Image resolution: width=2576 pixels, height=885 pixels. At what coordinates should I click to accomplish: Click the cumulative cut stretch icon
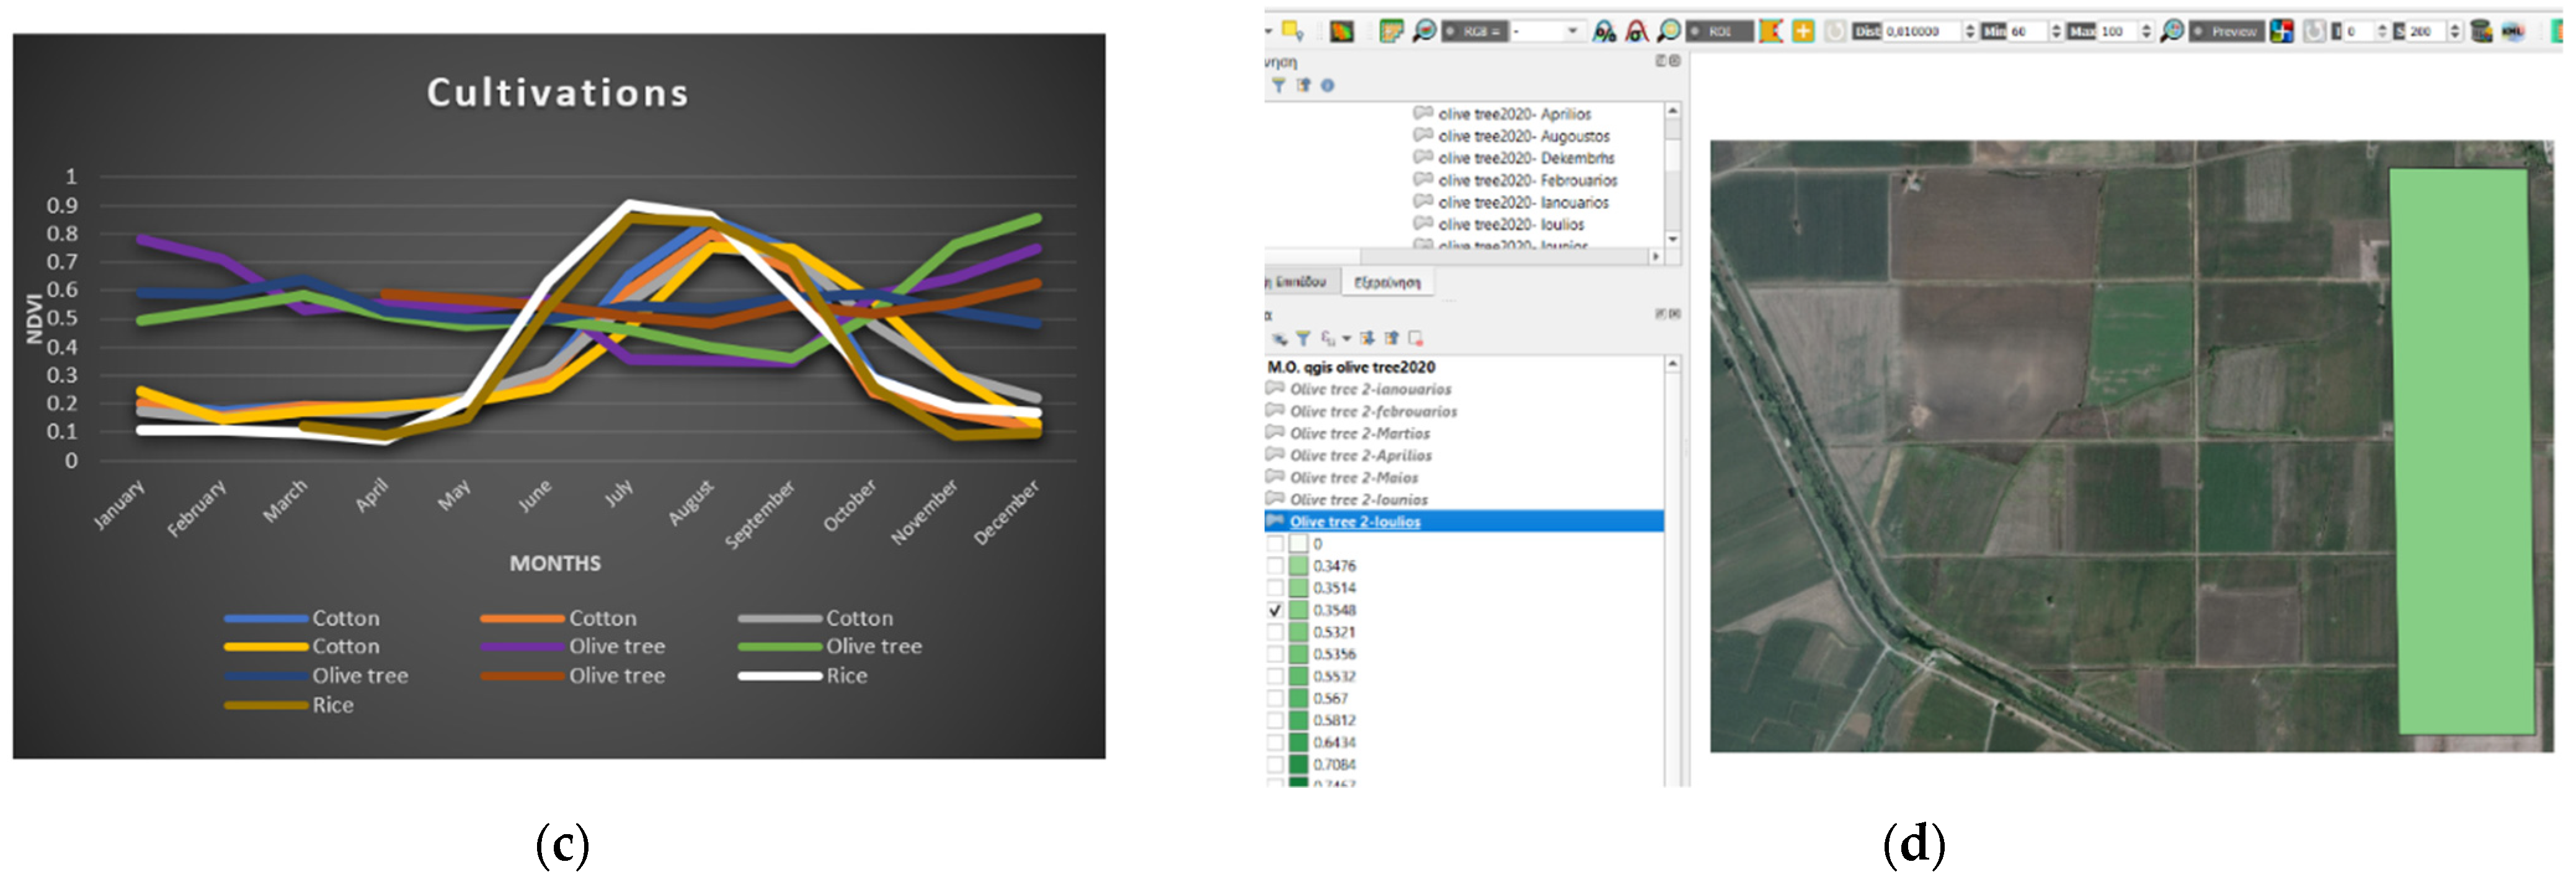[1604, 31]
